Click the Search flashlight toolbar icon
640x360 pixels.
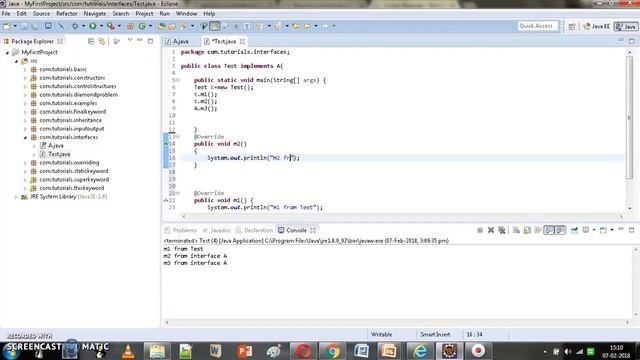click(184, 26)
